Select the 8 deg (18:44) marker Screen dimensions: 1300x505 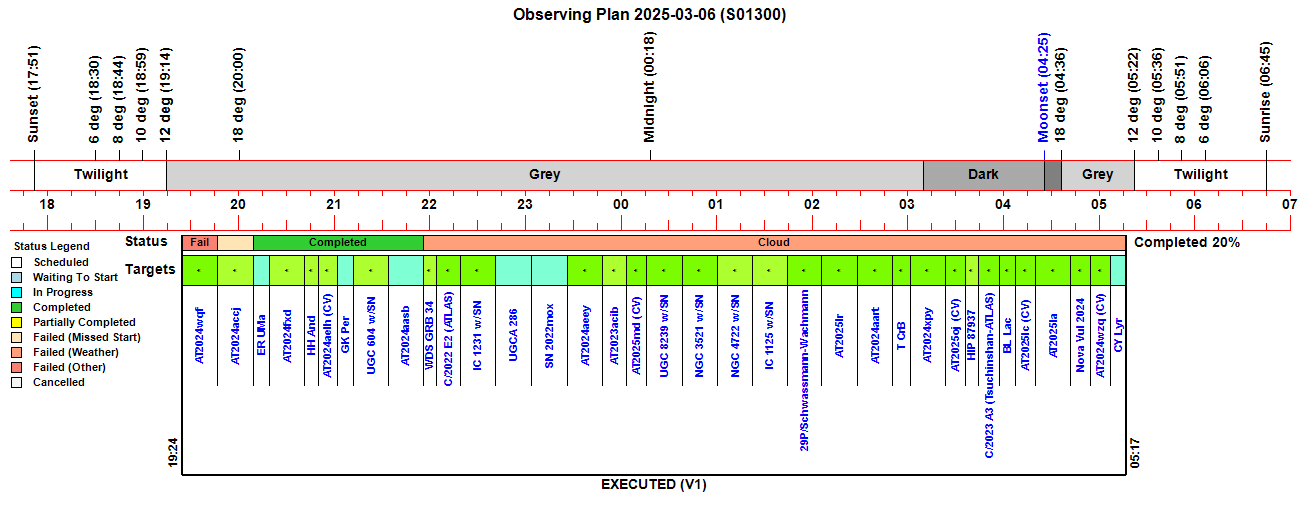click(118, 99)
